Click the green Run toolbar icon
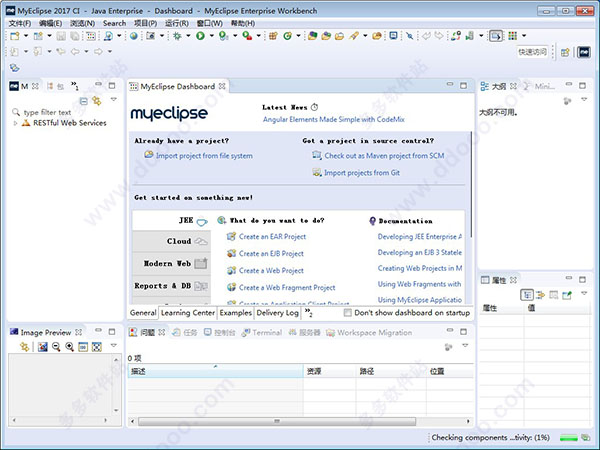The image size is (600, 450). tap(200, 36)
